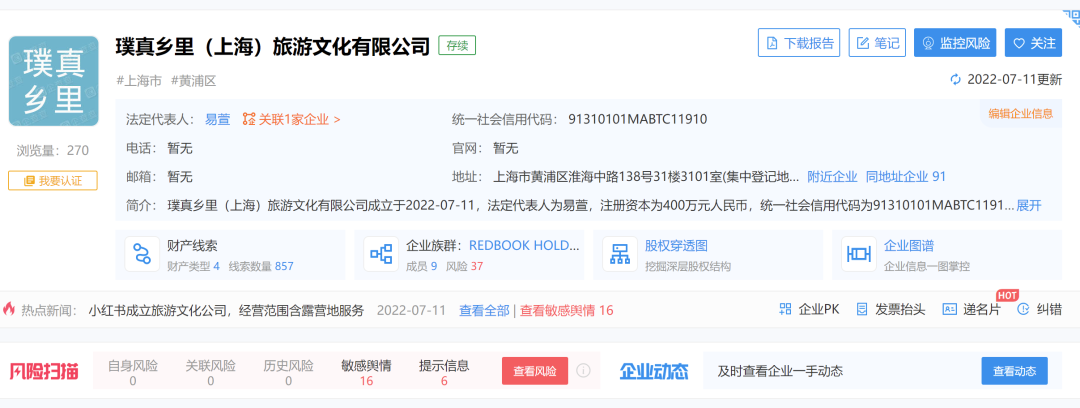Open 同地址企业 91 link

906,176
